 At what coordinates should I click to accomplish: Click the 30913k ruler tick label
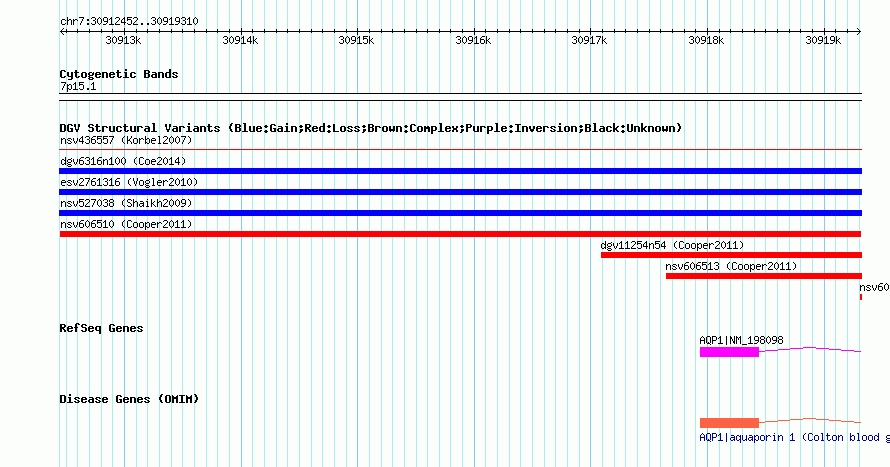tap(123, 40)
